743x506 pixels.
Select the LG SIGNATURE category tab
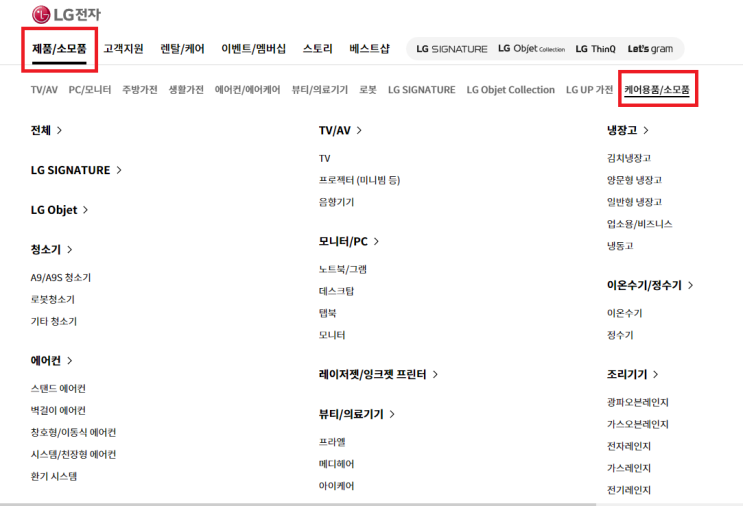click(x=422, y=90)
